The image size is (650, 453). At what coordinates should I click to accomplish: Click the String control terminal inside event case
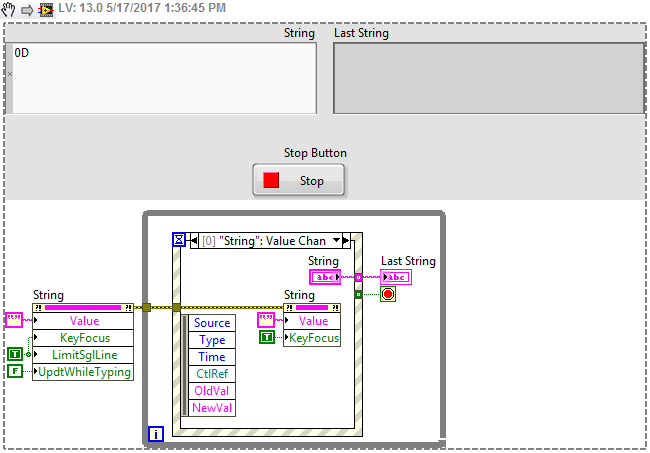coord(324,277)
